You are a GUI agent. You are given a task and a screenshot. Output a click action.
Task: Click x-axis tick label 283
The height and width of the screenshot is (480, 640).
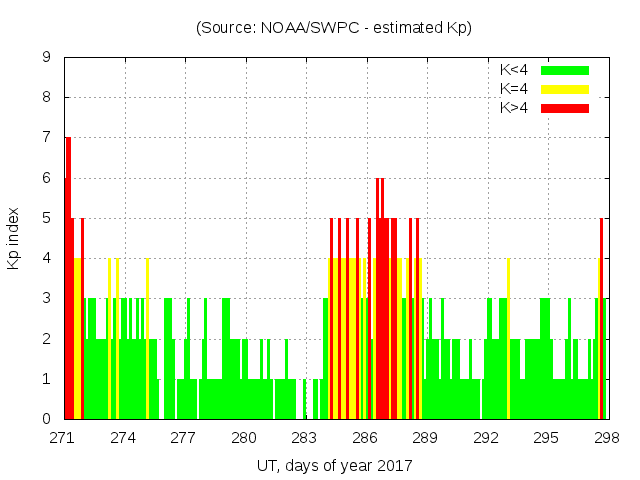[304, 438]
